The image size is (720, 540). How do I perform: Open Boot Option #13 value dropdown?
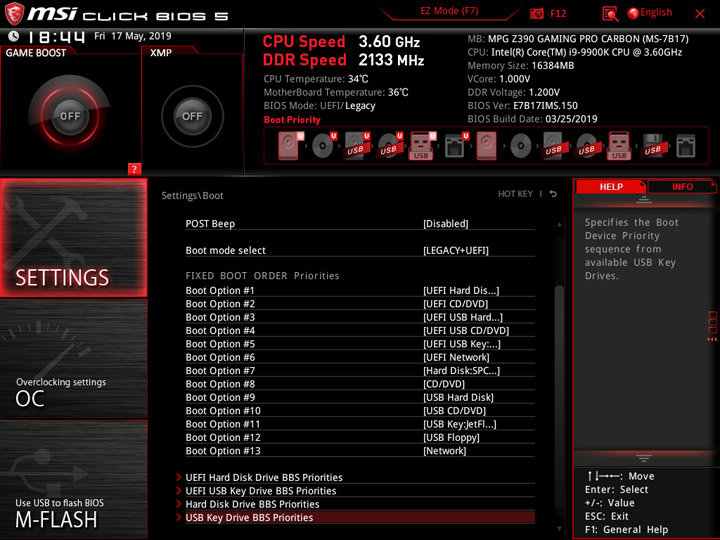pos(444,451)
